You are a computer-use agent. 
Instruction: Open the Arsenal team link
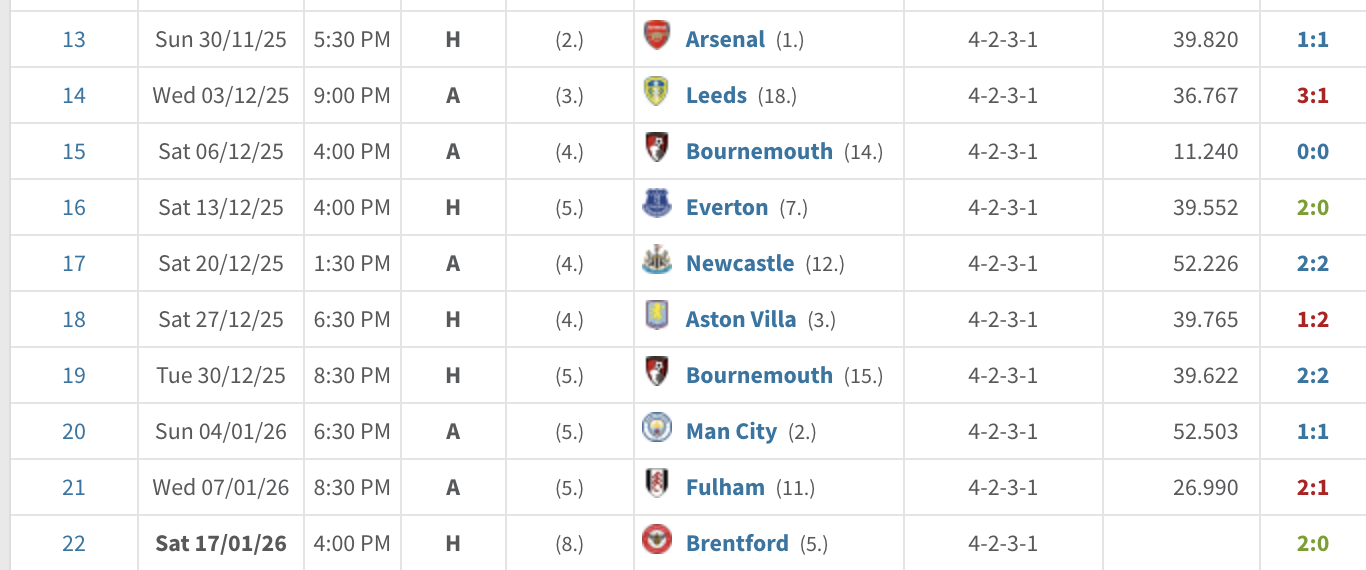pyautogui.click(x=725, y=40)
